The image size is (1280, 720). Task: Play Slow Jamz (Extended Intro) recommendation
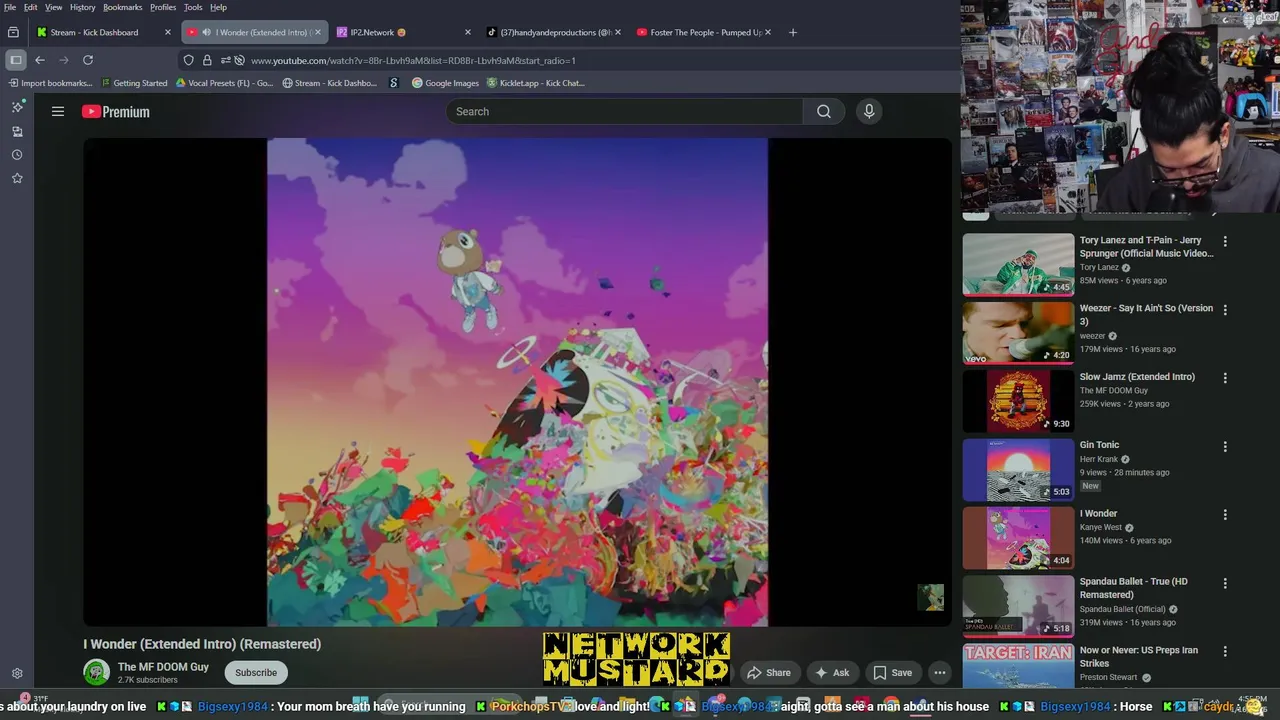[x=1018, y=401]
